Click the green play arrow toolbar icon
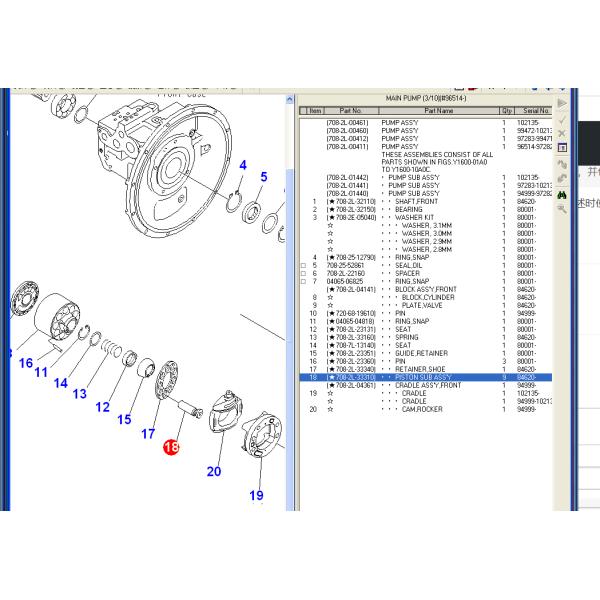 click(562, 103)
